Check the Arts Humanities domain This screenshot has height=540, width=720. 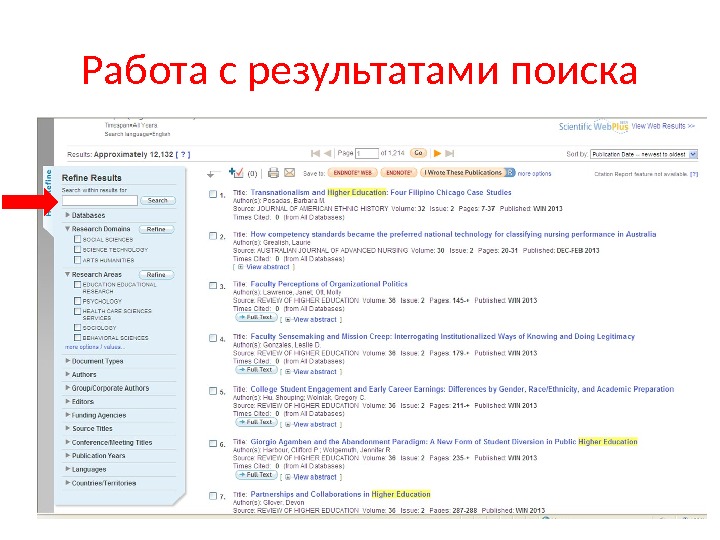(78, 260)
